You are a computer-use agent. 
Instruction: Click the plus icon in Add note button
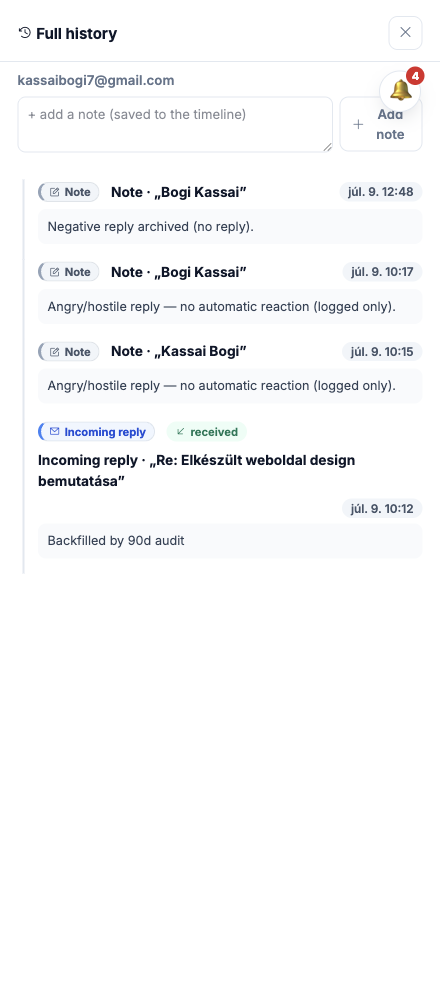pyautogui.click(x=358, y=124)
